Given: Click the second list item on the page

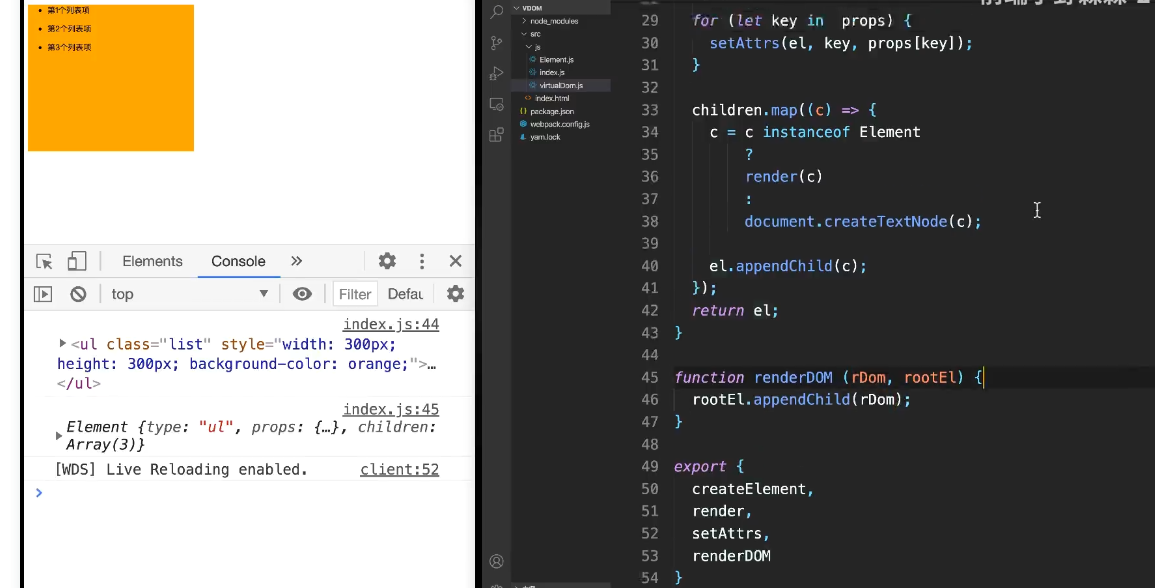Looking at the screenshot, I should click(69, 29).
